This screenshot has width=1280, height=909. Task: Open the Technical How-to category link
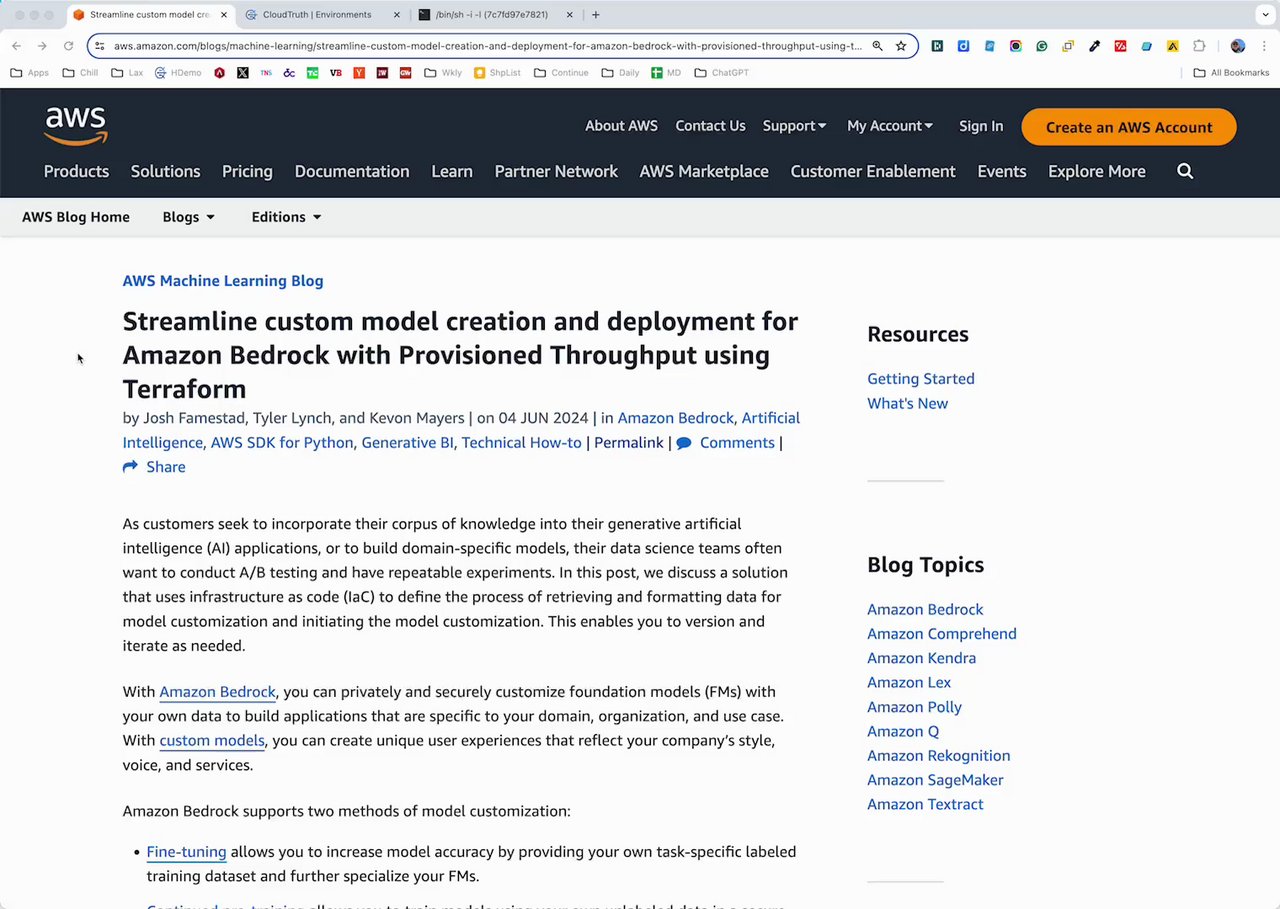pyautogui.click(x=521, y=443)
